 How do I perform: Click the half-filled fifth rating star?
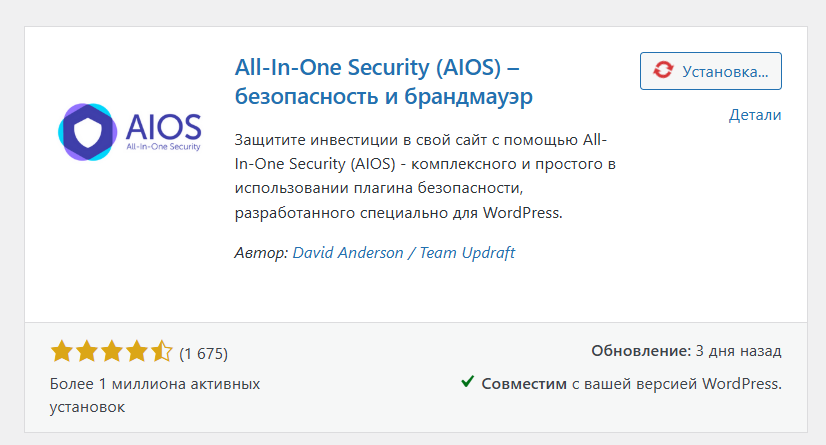click(x=161, y=352)
